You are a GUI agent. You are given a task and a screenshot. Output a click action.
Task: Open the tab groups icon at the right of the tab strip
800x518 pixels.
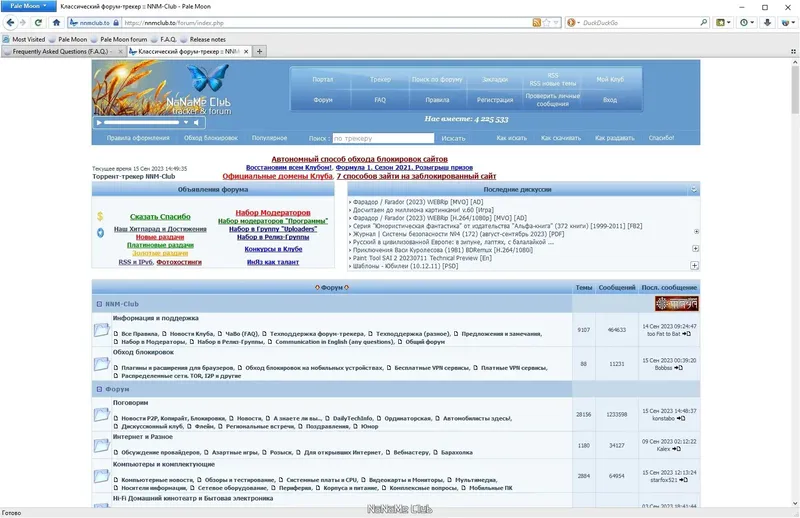tap(793, 52)
